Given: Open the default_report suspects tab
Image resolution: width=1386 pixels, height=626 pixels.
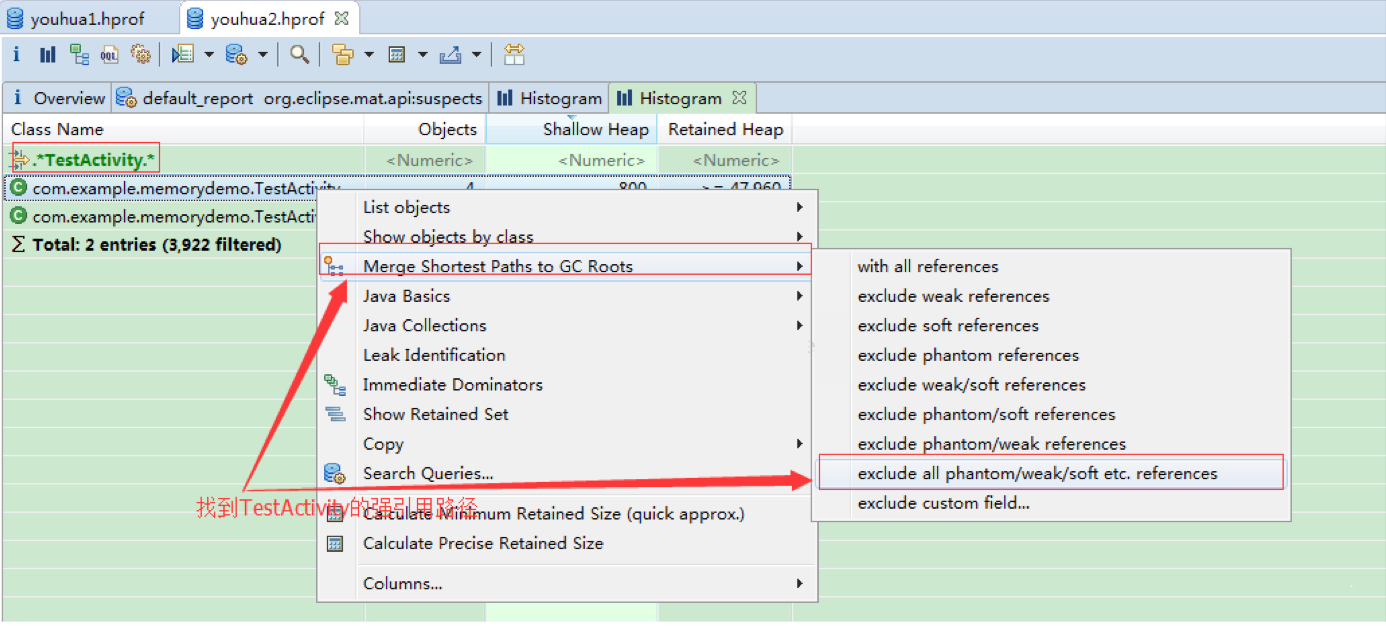Looking at the screenshot, I should point(301,98).
